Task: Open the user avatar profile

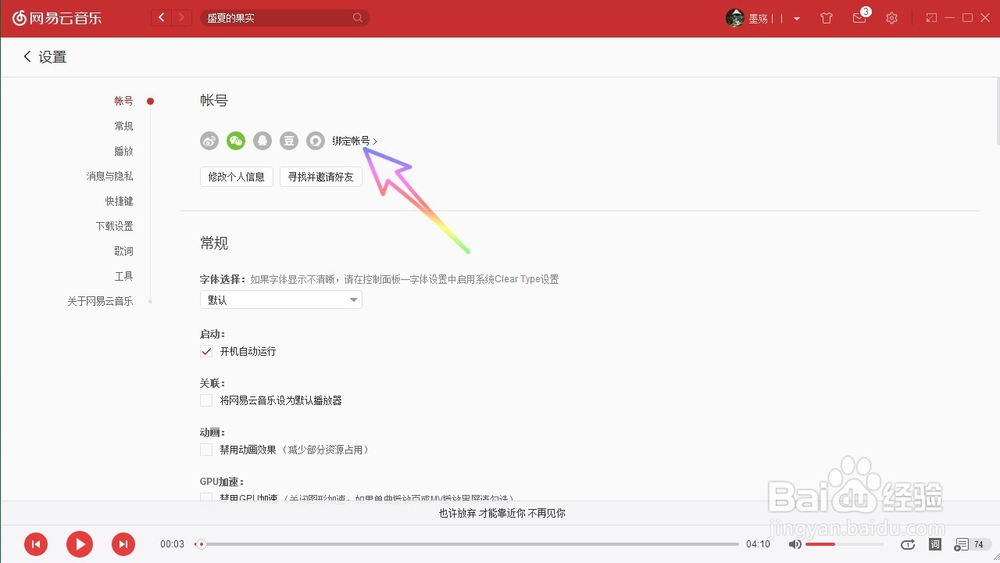Action: 735,18
